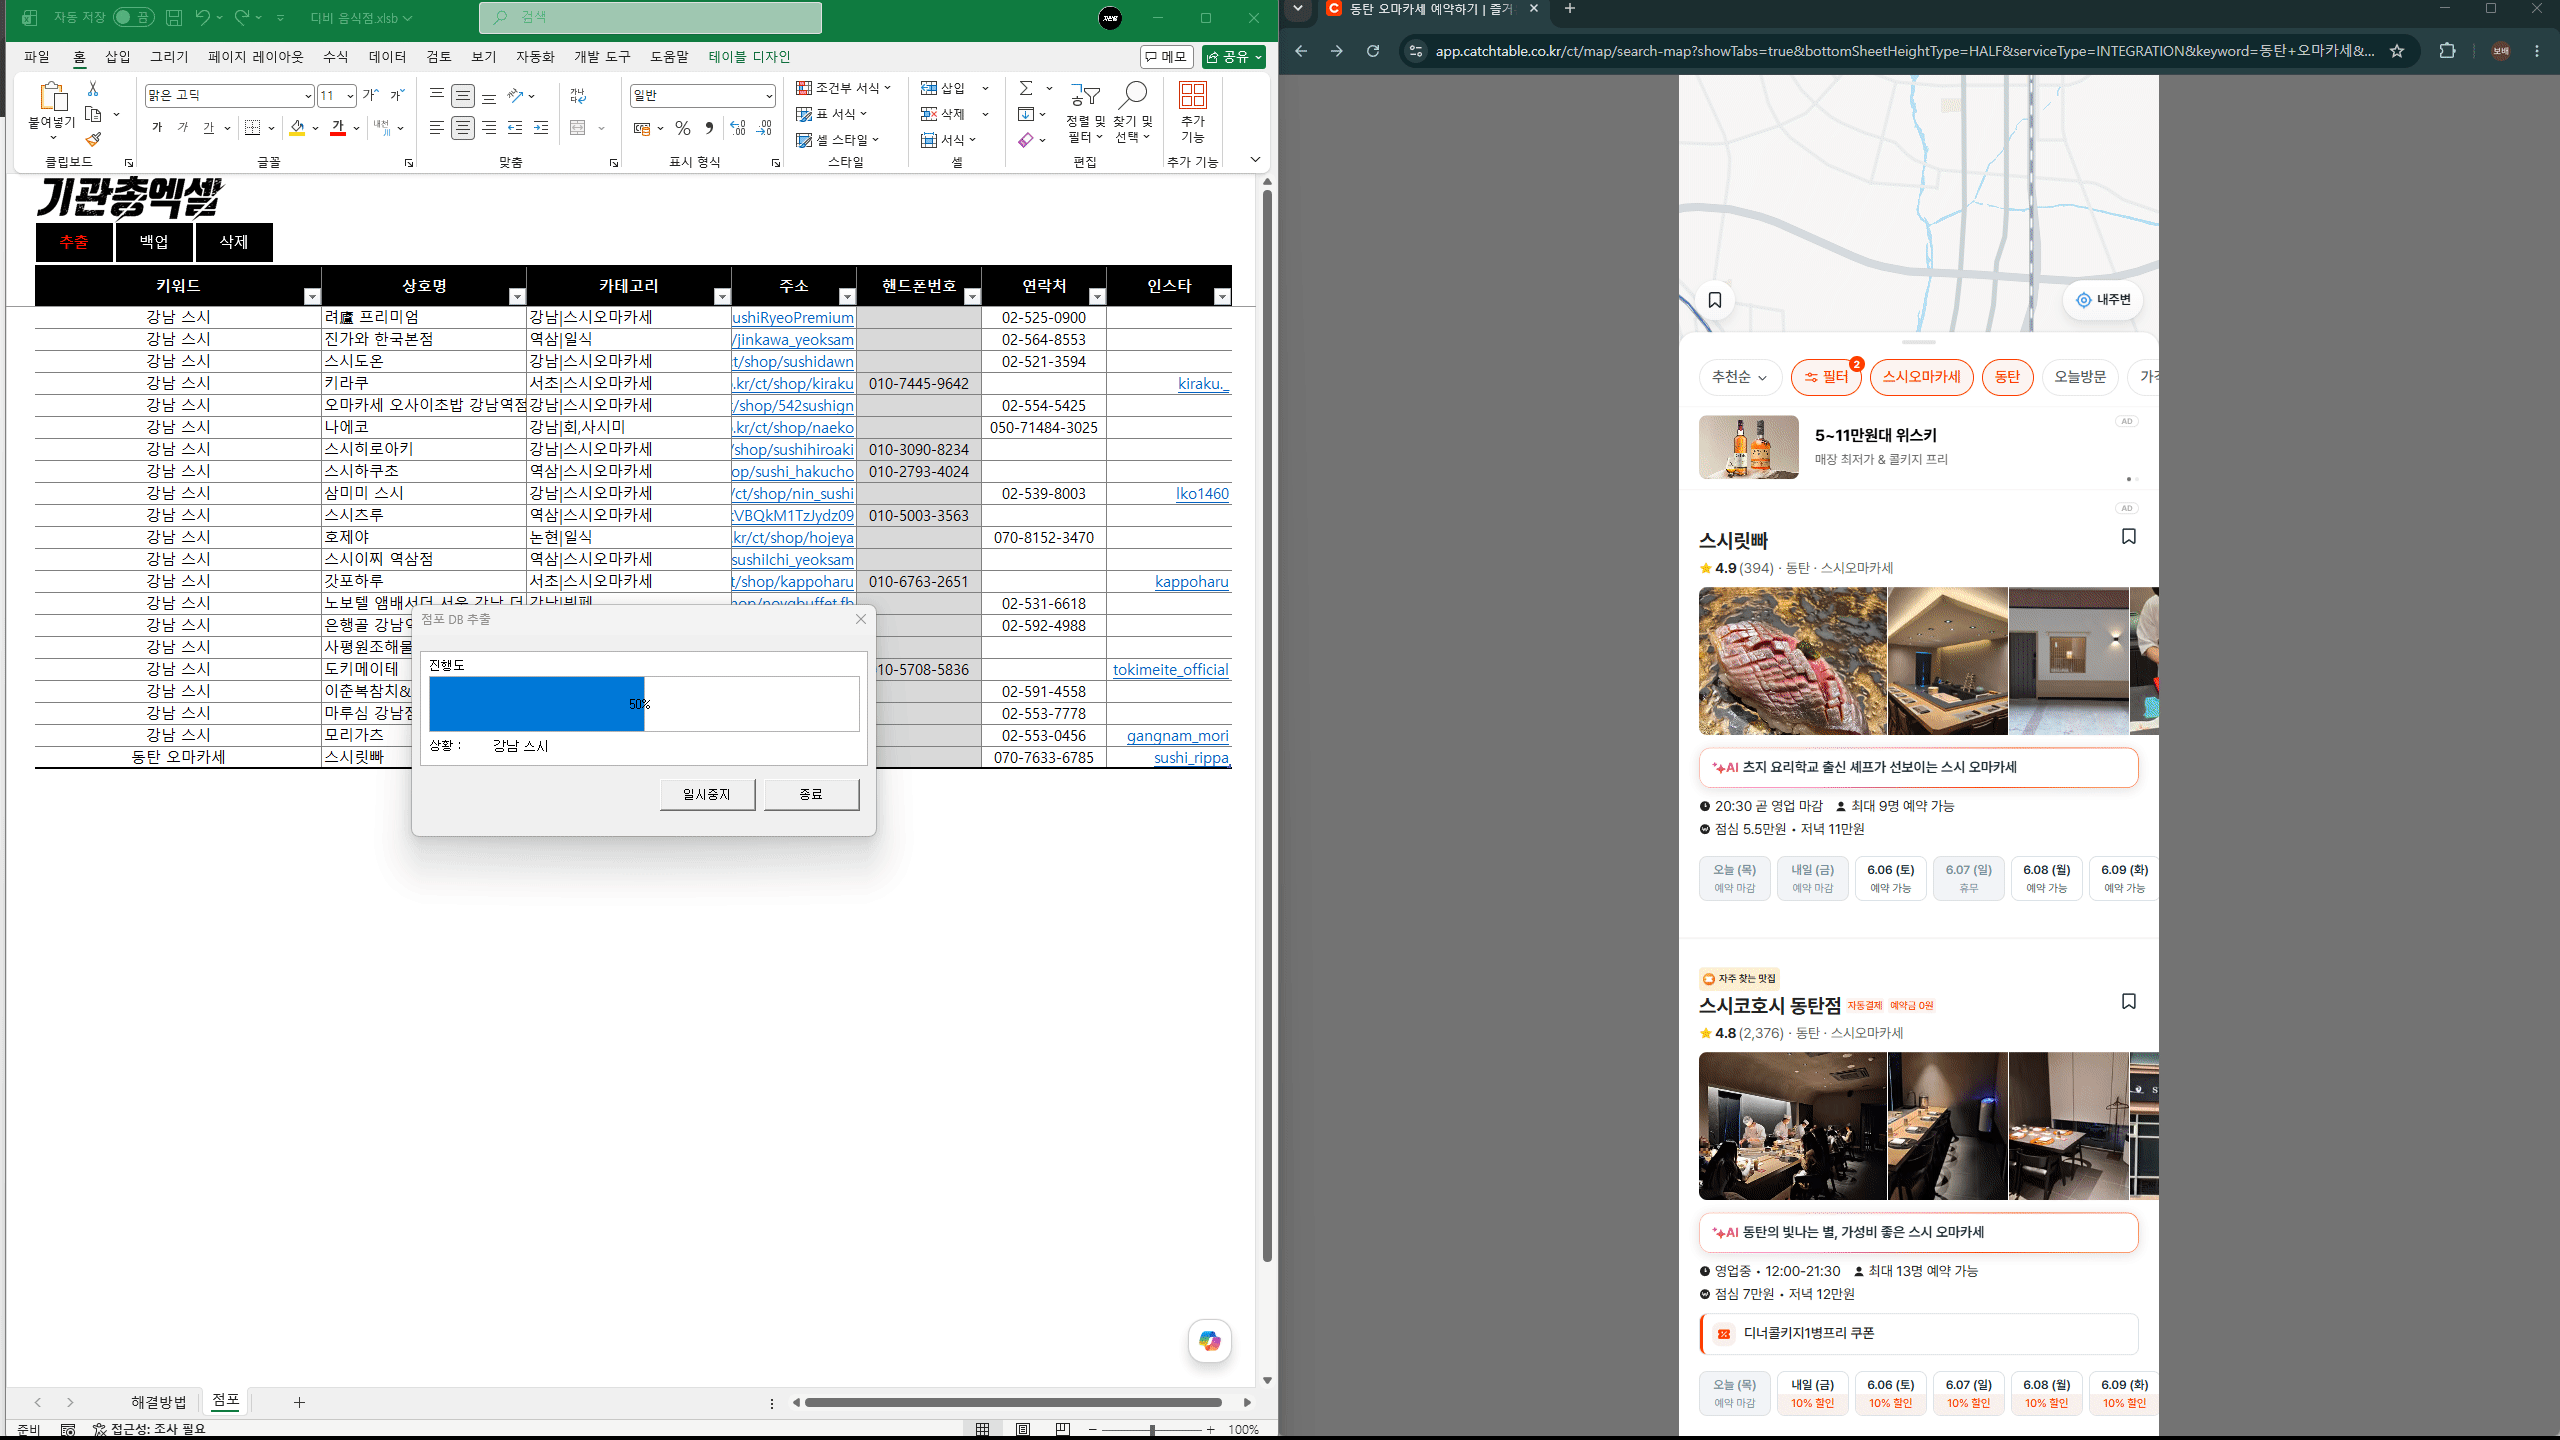2560x1440 pixels.
Task: Open Sort and Filter (정렬 및 필터)
Action: pos(1086,112)
